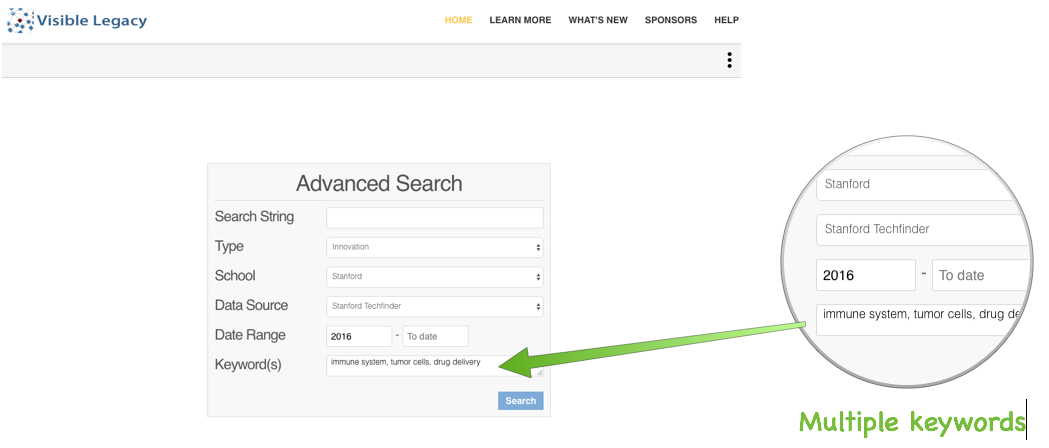Click the Date Range start field 2016
This screenshot has height=448, width=1049.
[x=359, y=336]
